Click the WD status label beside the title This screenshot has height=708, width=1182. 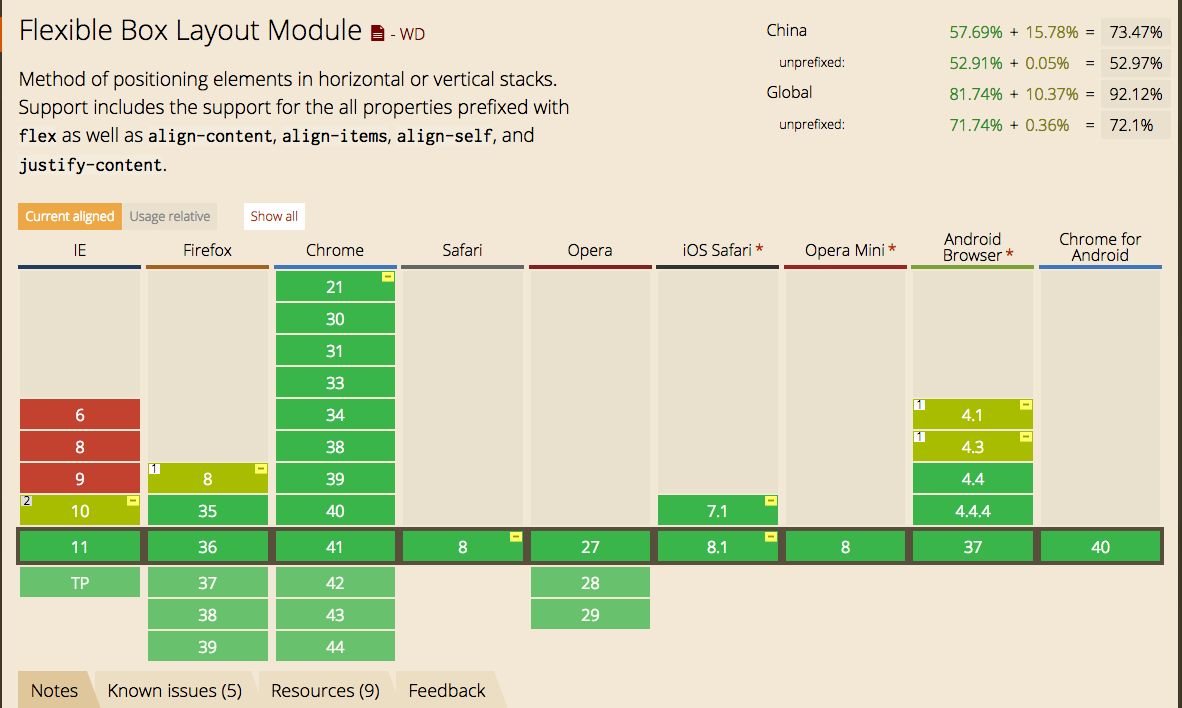tap(412, 34)
